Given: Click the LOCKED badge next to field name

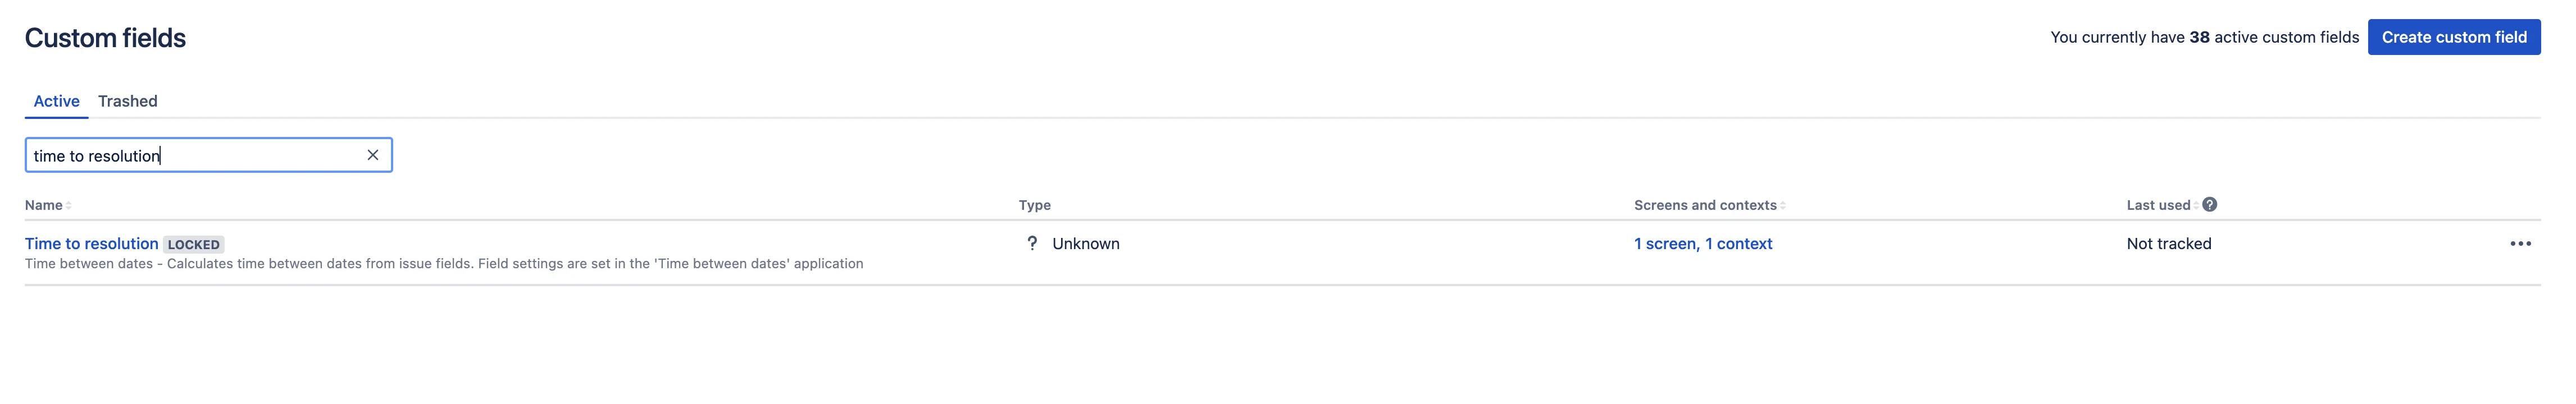Looking at the screenshot, I should pos(194,245).
